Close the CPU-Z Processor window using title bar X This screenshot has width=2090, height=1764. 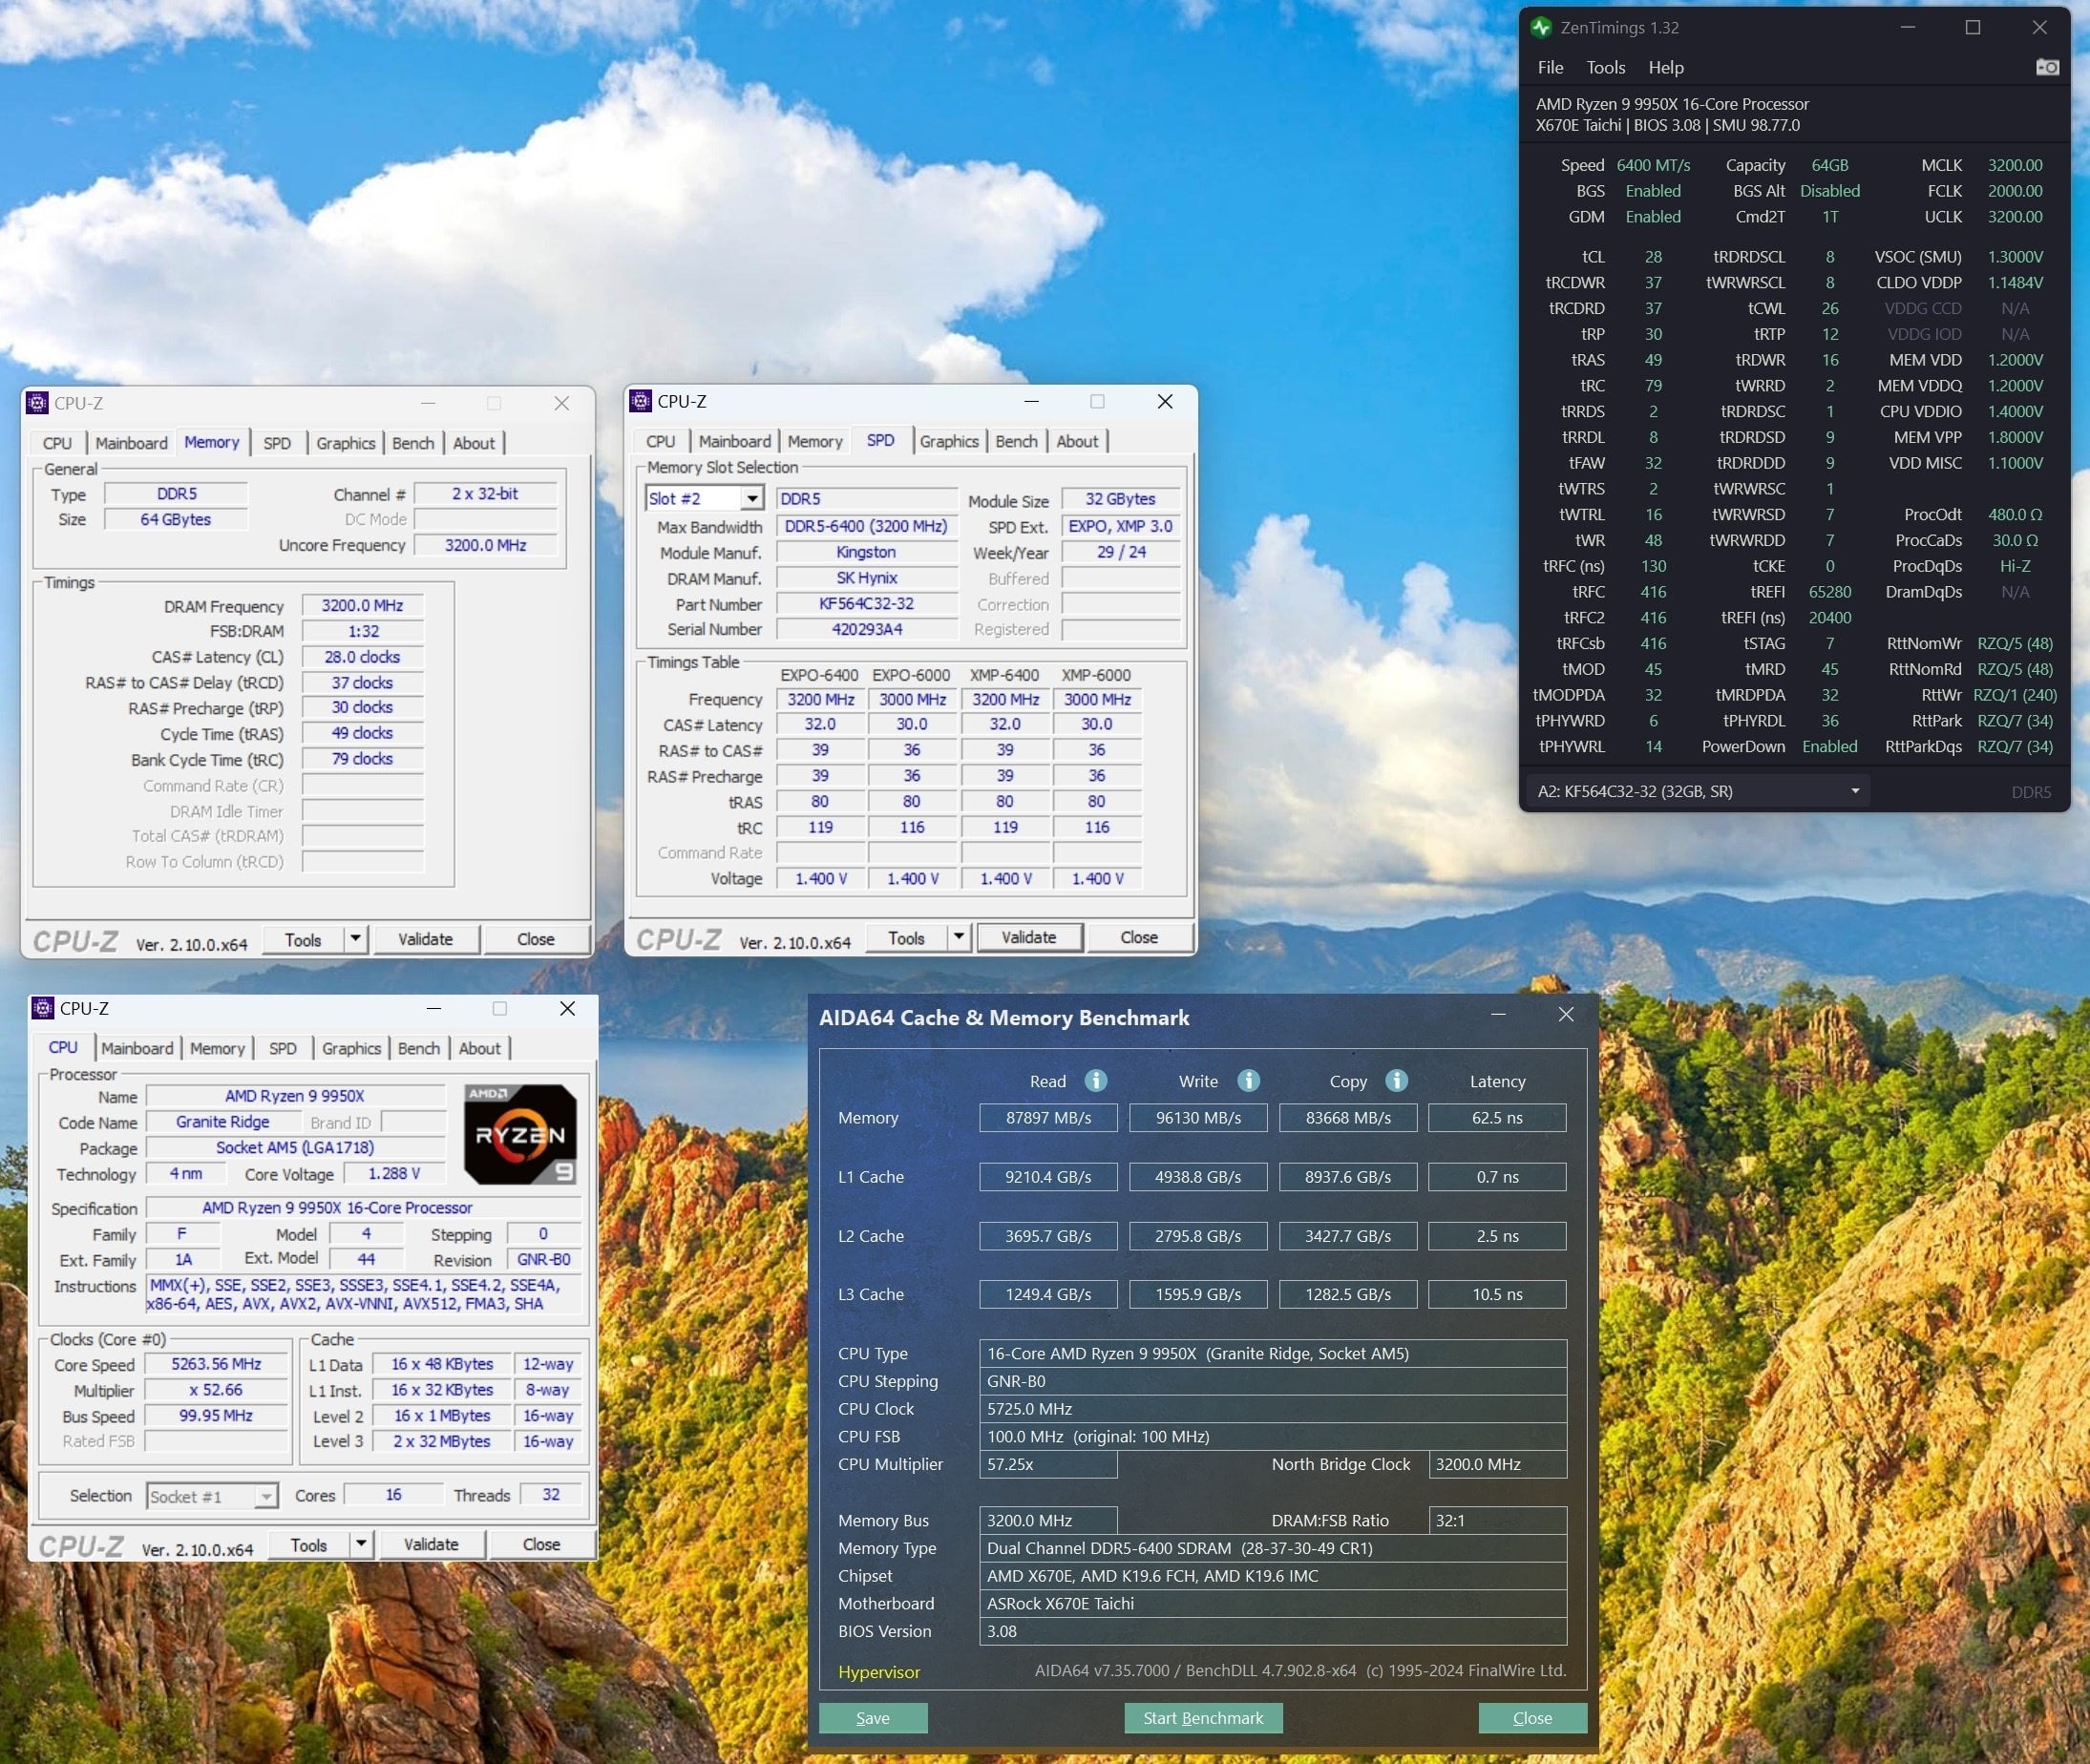click(567, 1008)
